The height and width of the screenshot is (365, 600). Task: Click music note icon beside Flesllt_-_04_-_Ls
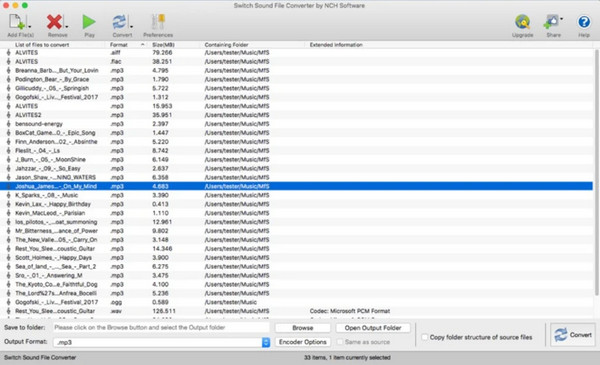click(8, 151)
